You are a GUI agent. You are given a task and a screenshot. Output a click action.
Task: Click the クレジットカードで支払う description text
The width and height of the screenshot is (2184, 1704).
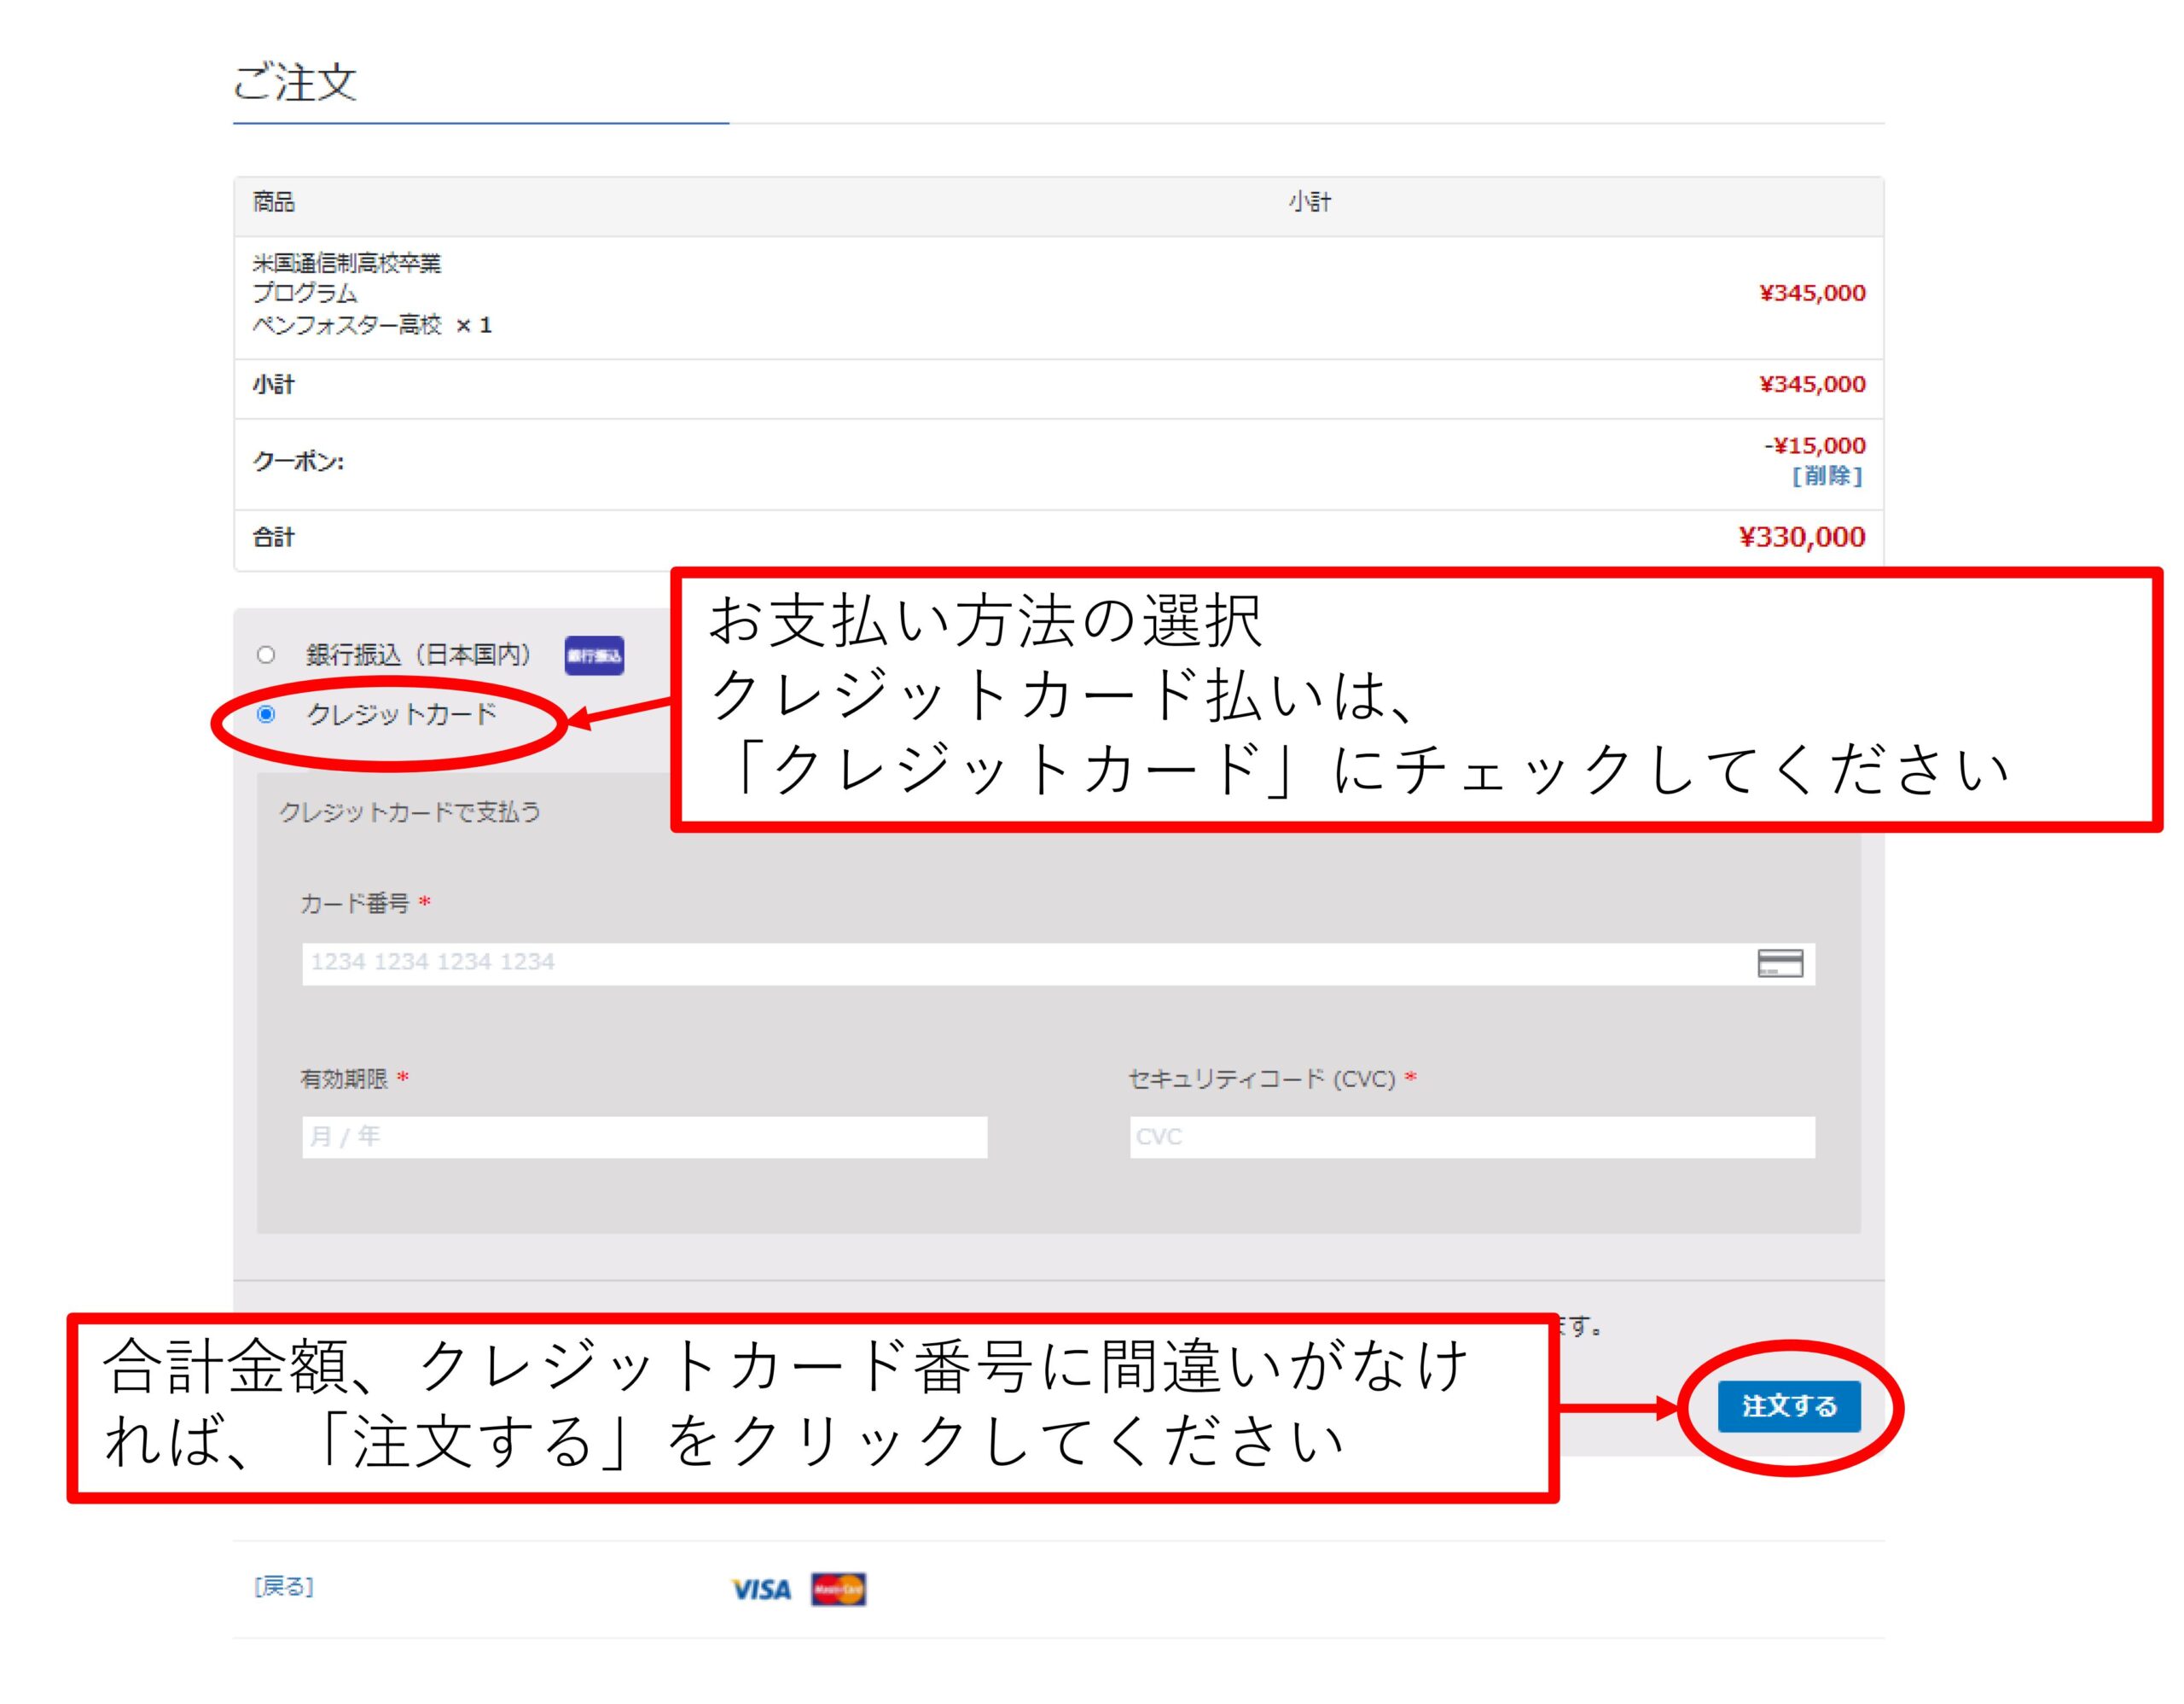click(x=409, y=812)
